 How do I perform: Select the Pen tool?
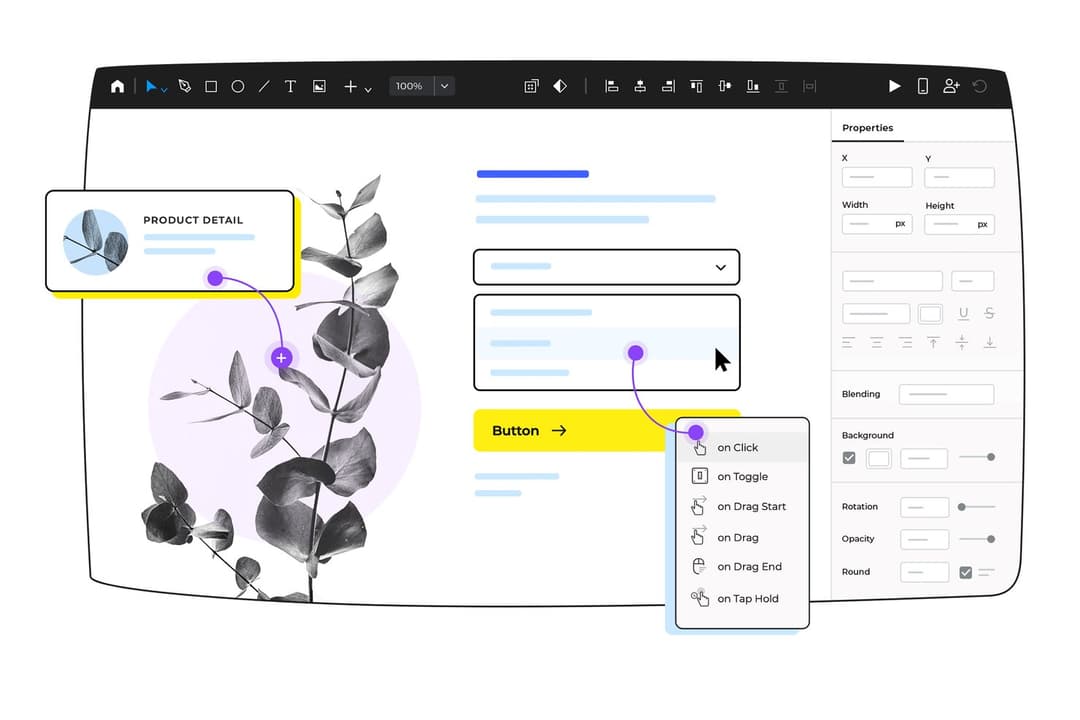pos(184,86)
